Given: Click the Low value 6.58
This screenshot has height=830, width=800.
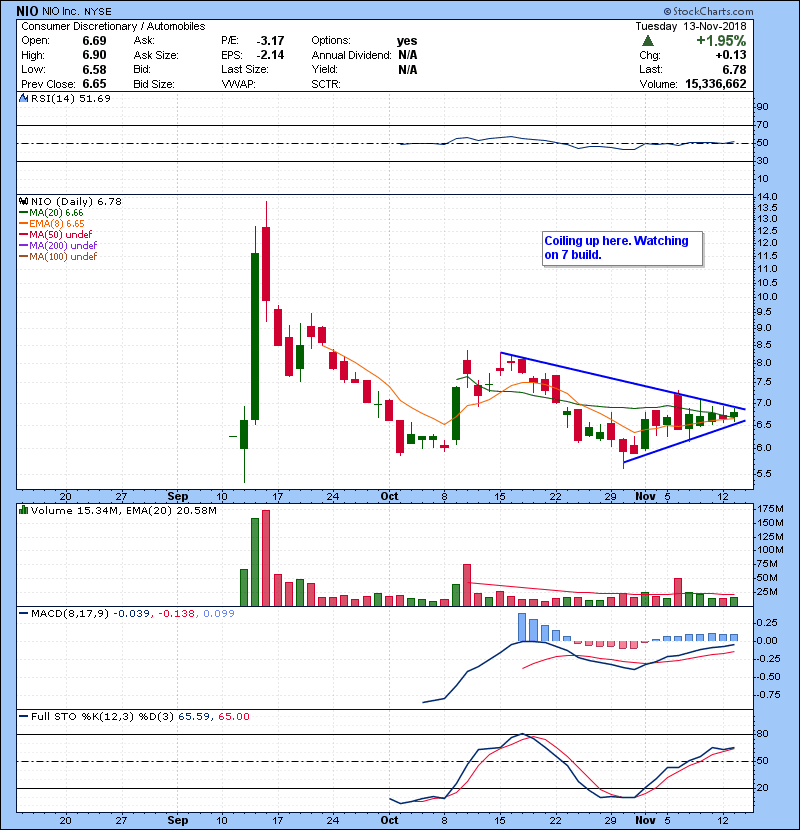Looking at the screenshot, I should click(x=94, y=69).
